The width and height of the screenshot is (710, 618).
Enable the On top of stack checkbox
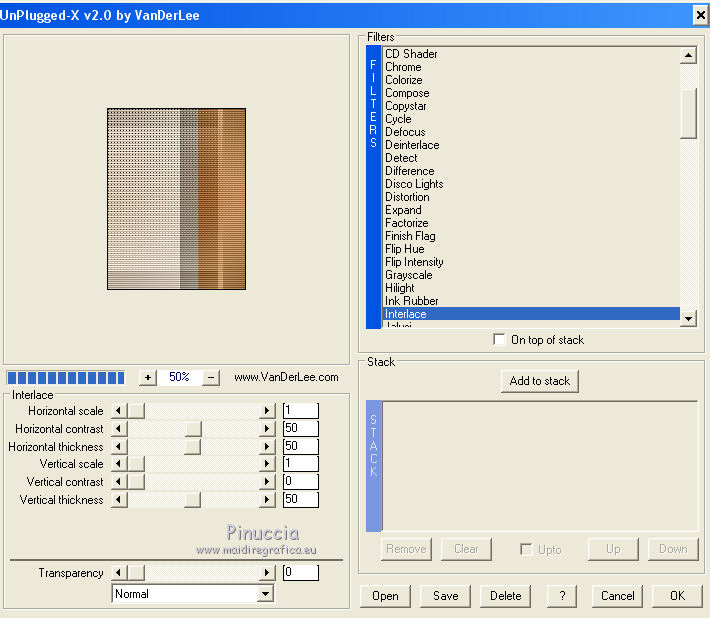pos(500,340)
